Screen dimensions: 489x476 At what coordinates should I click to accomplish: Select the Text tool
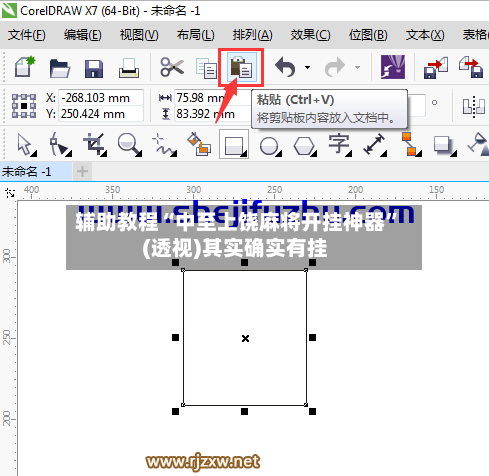pyautogui.click(x=340, y=145)
